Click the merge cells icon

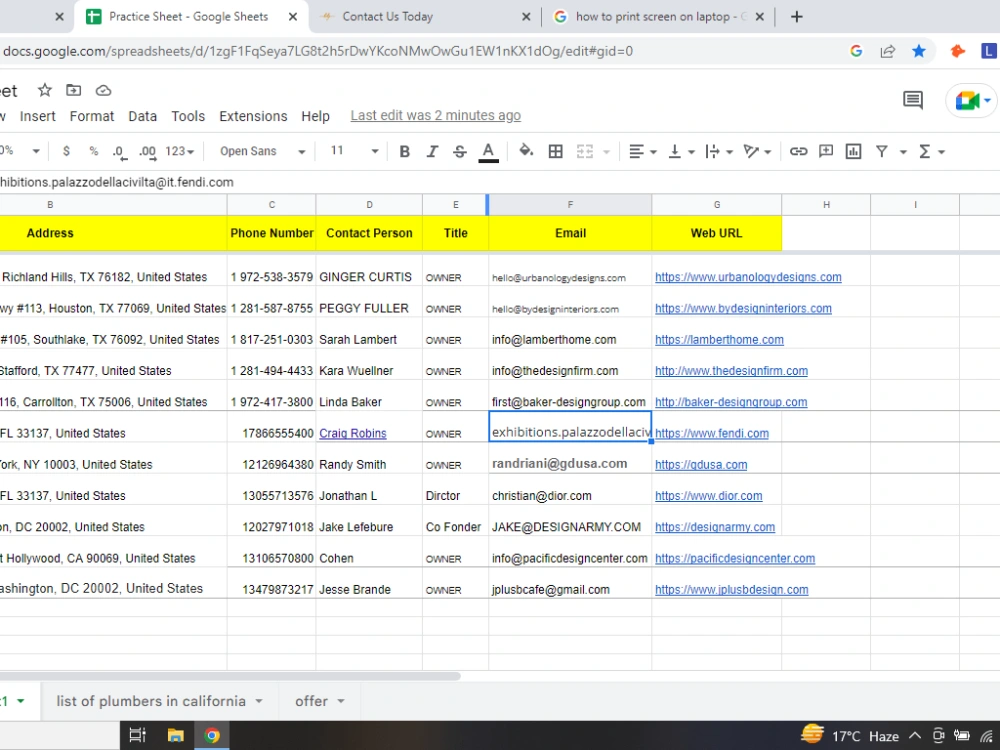click(x=585, y=151)
